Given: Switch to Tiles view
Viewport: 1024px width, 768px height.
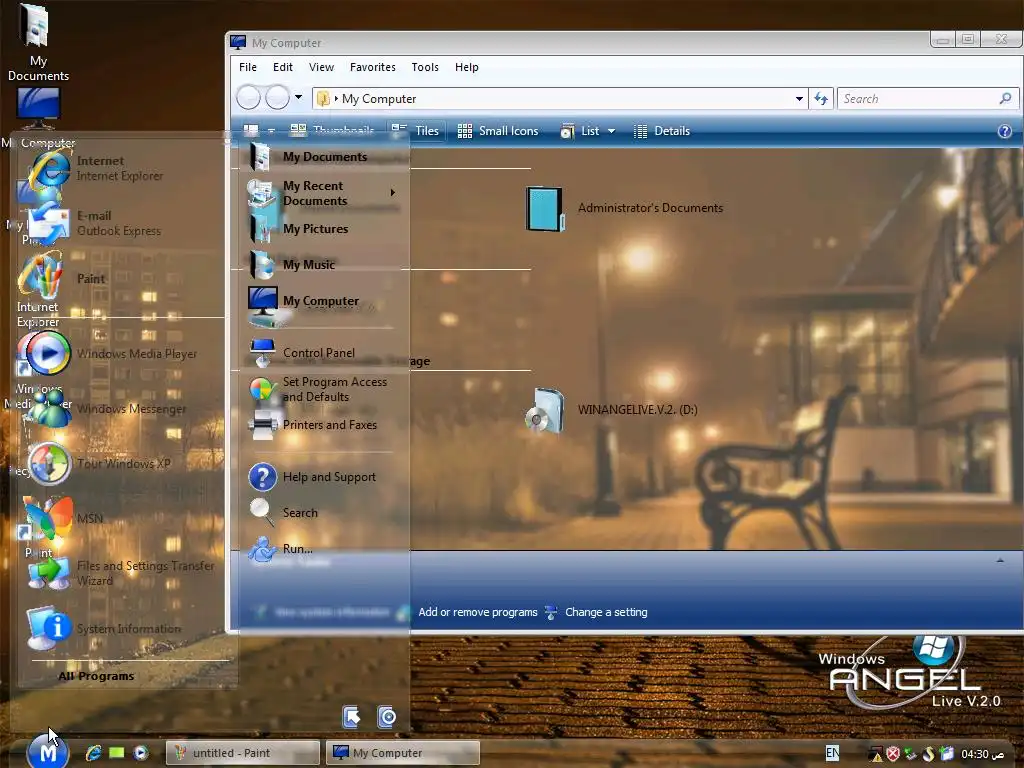Looking at the screenshot, I should tap(415, 131).
